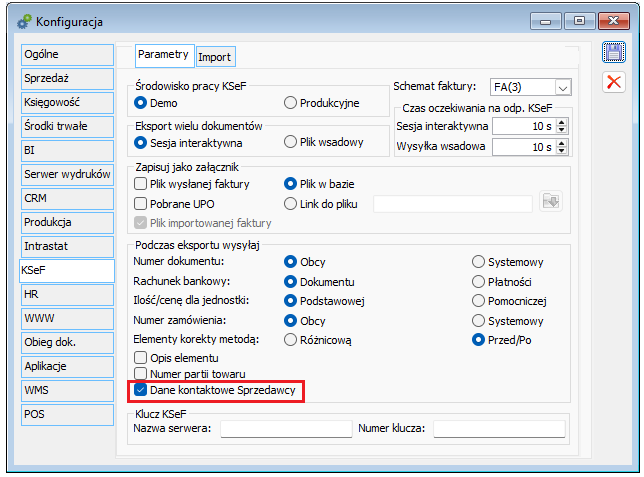Select Różnicową correction method

291,340
